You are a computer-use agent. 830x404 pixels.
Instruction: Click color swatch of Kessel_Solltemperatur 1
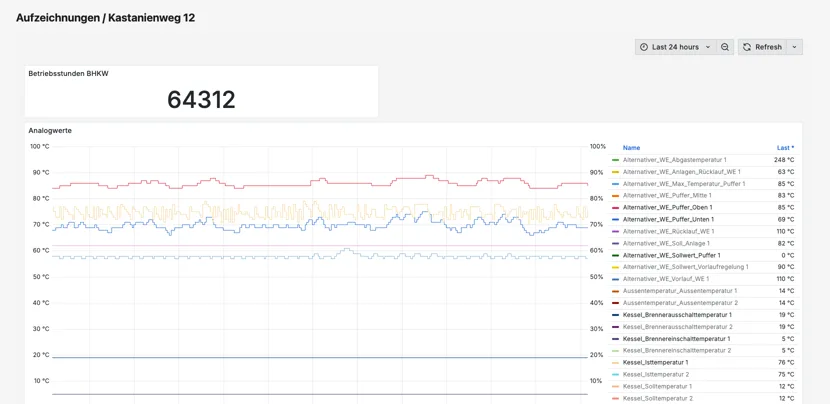[x=615, y=387]
